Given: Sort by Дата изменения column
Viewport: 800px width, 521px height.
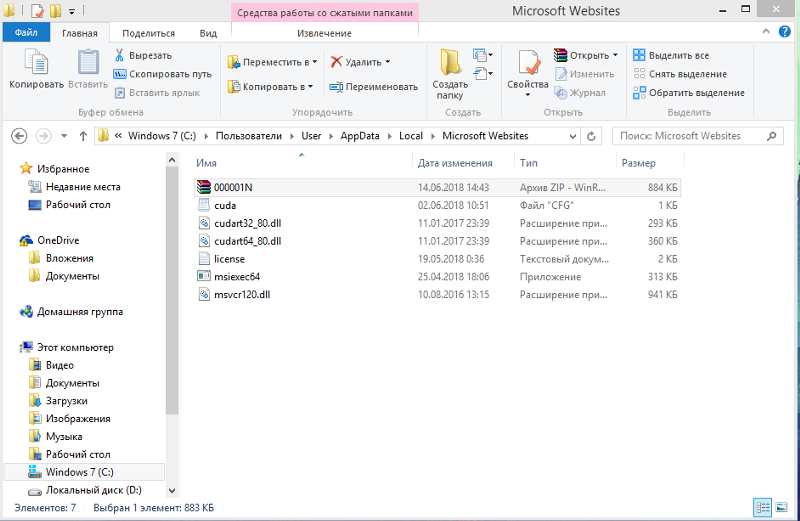Looking at the screenshot, I should pyautogui.click(x=463, y=163).
